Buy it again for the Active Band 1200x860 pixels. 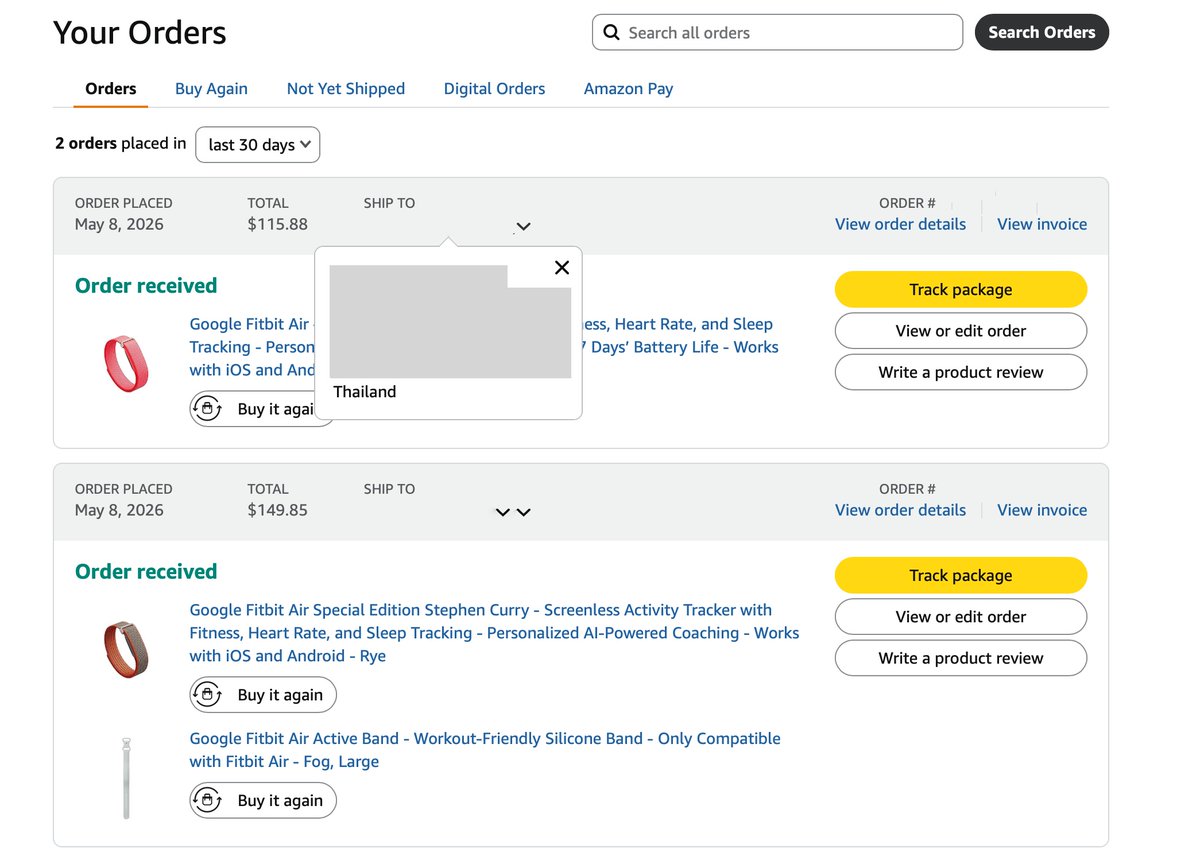(263, 800)
